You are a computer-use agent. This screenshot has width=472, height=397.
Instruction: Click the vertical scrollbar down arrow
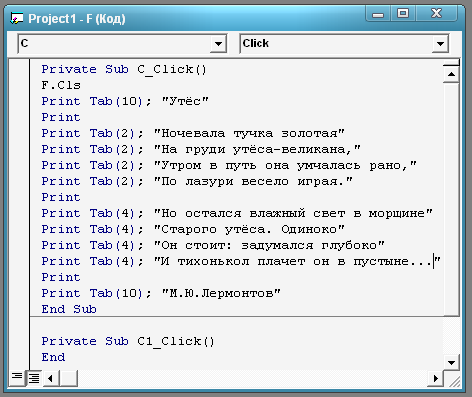pyautogui.click(x=451, y=362)
